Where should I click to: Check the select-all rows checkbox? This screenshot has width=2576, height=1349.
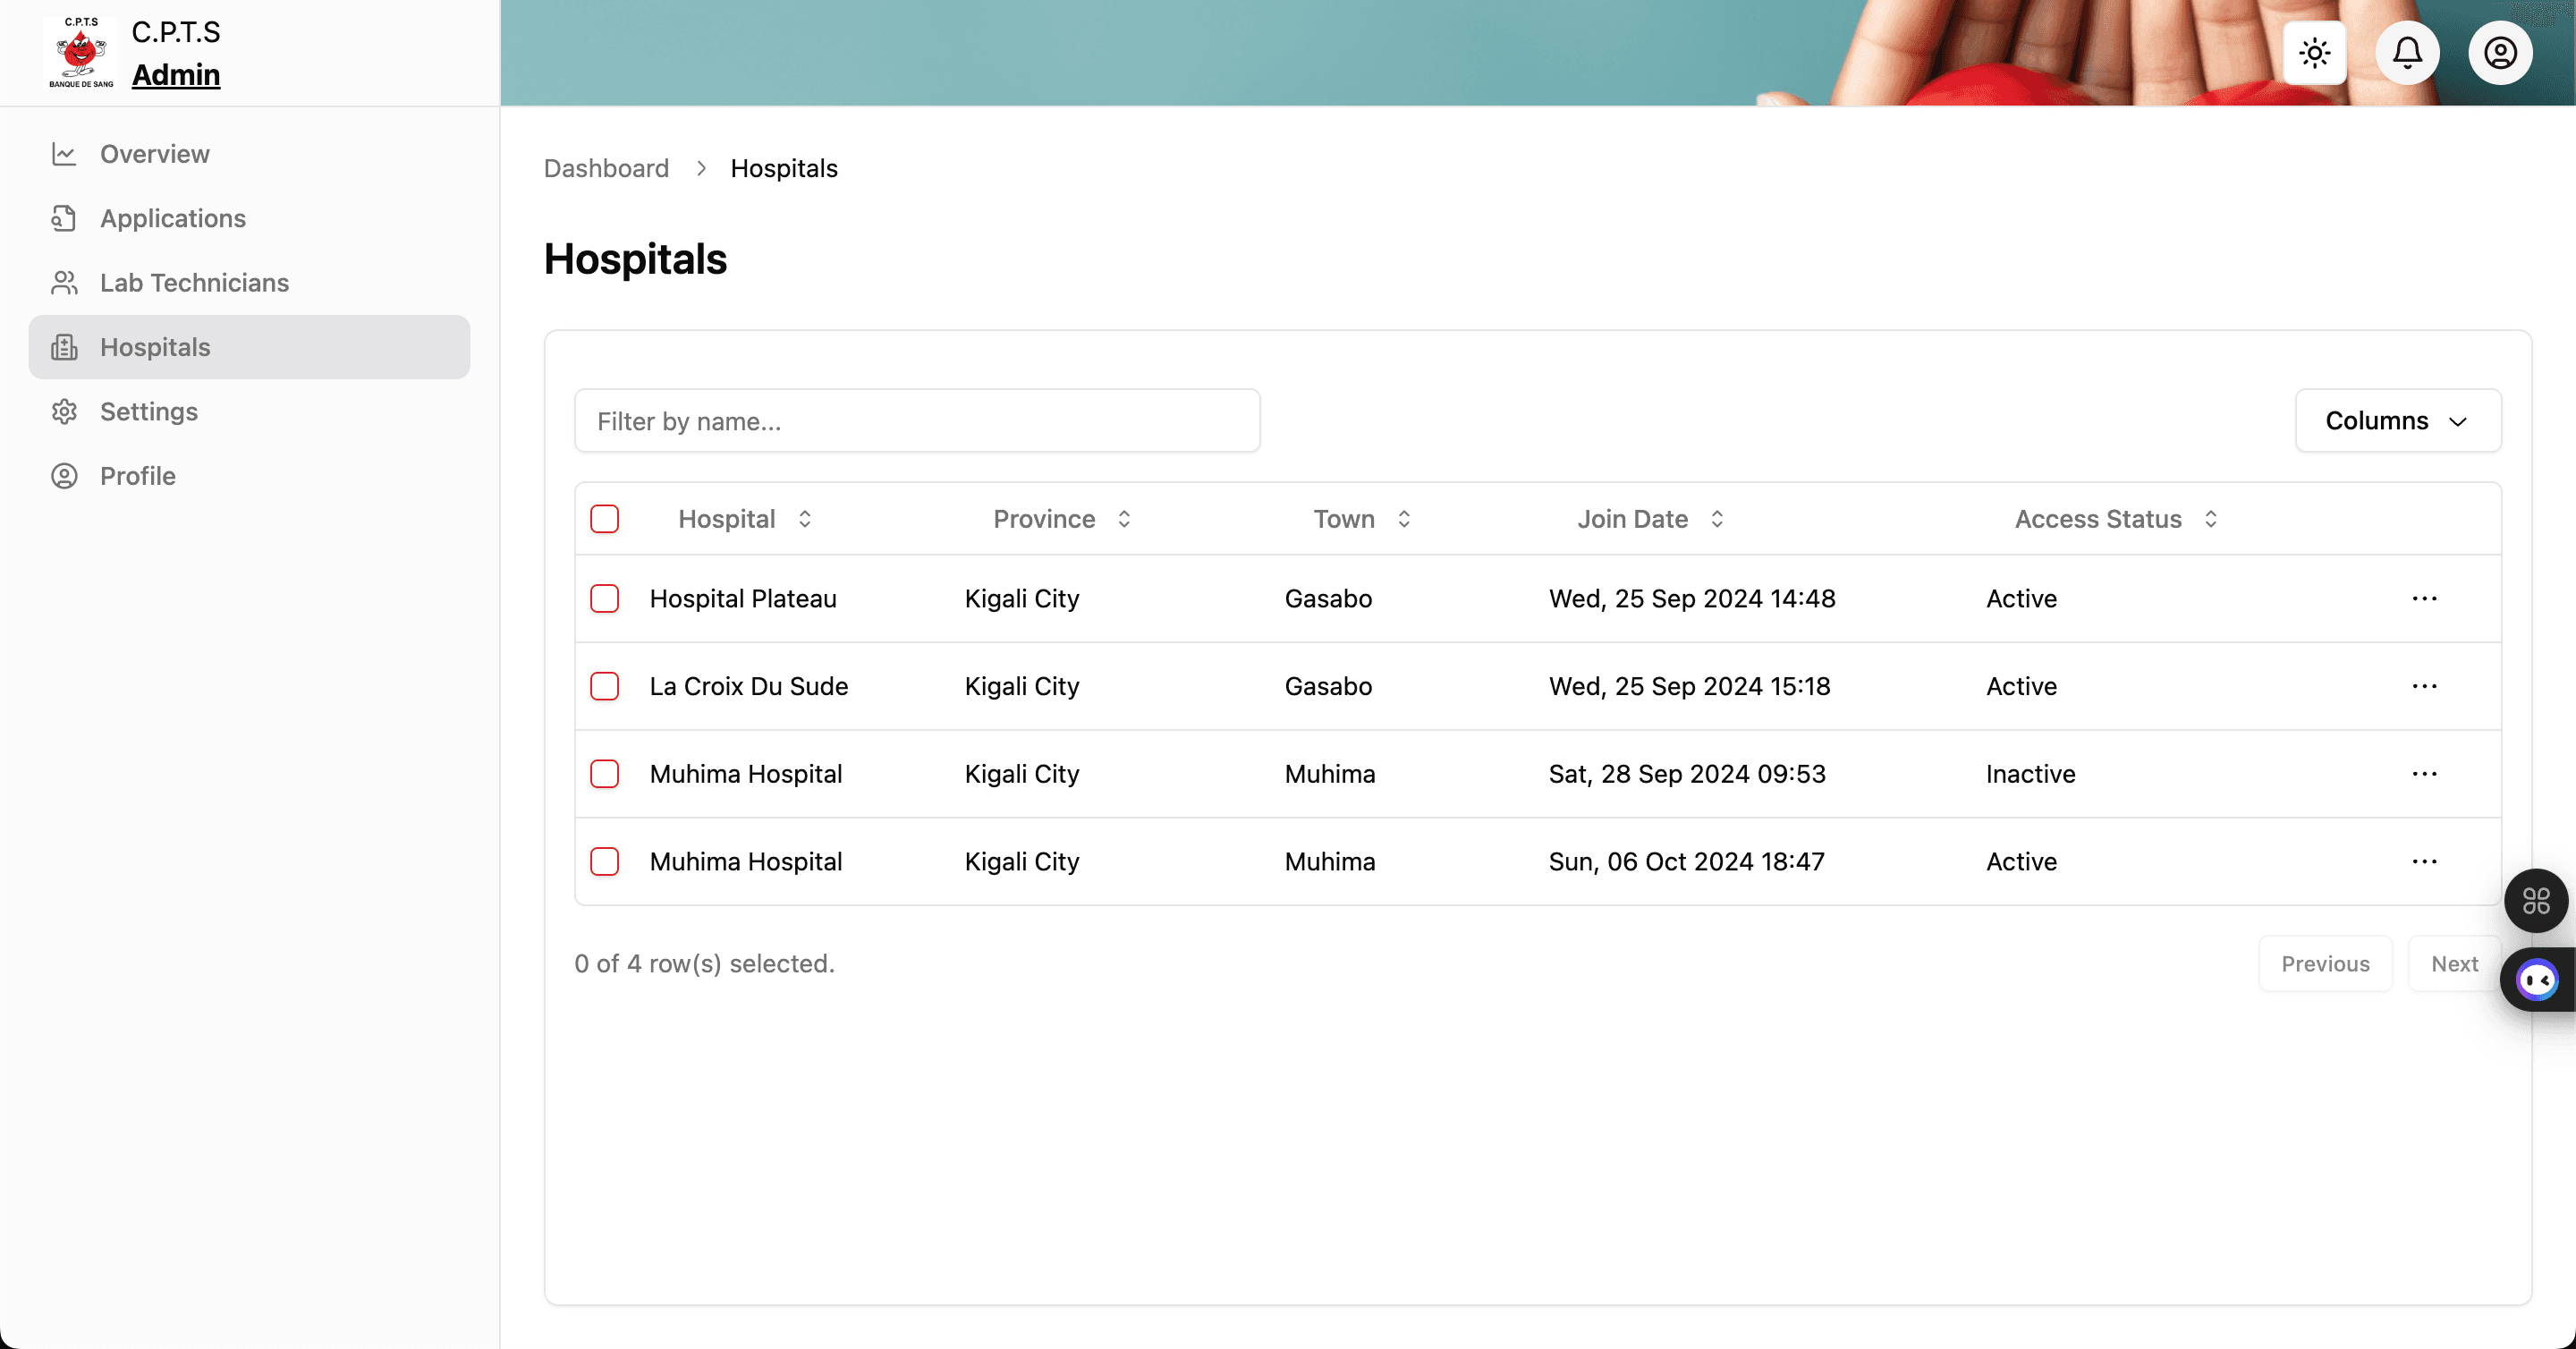[x=604, y=519]
